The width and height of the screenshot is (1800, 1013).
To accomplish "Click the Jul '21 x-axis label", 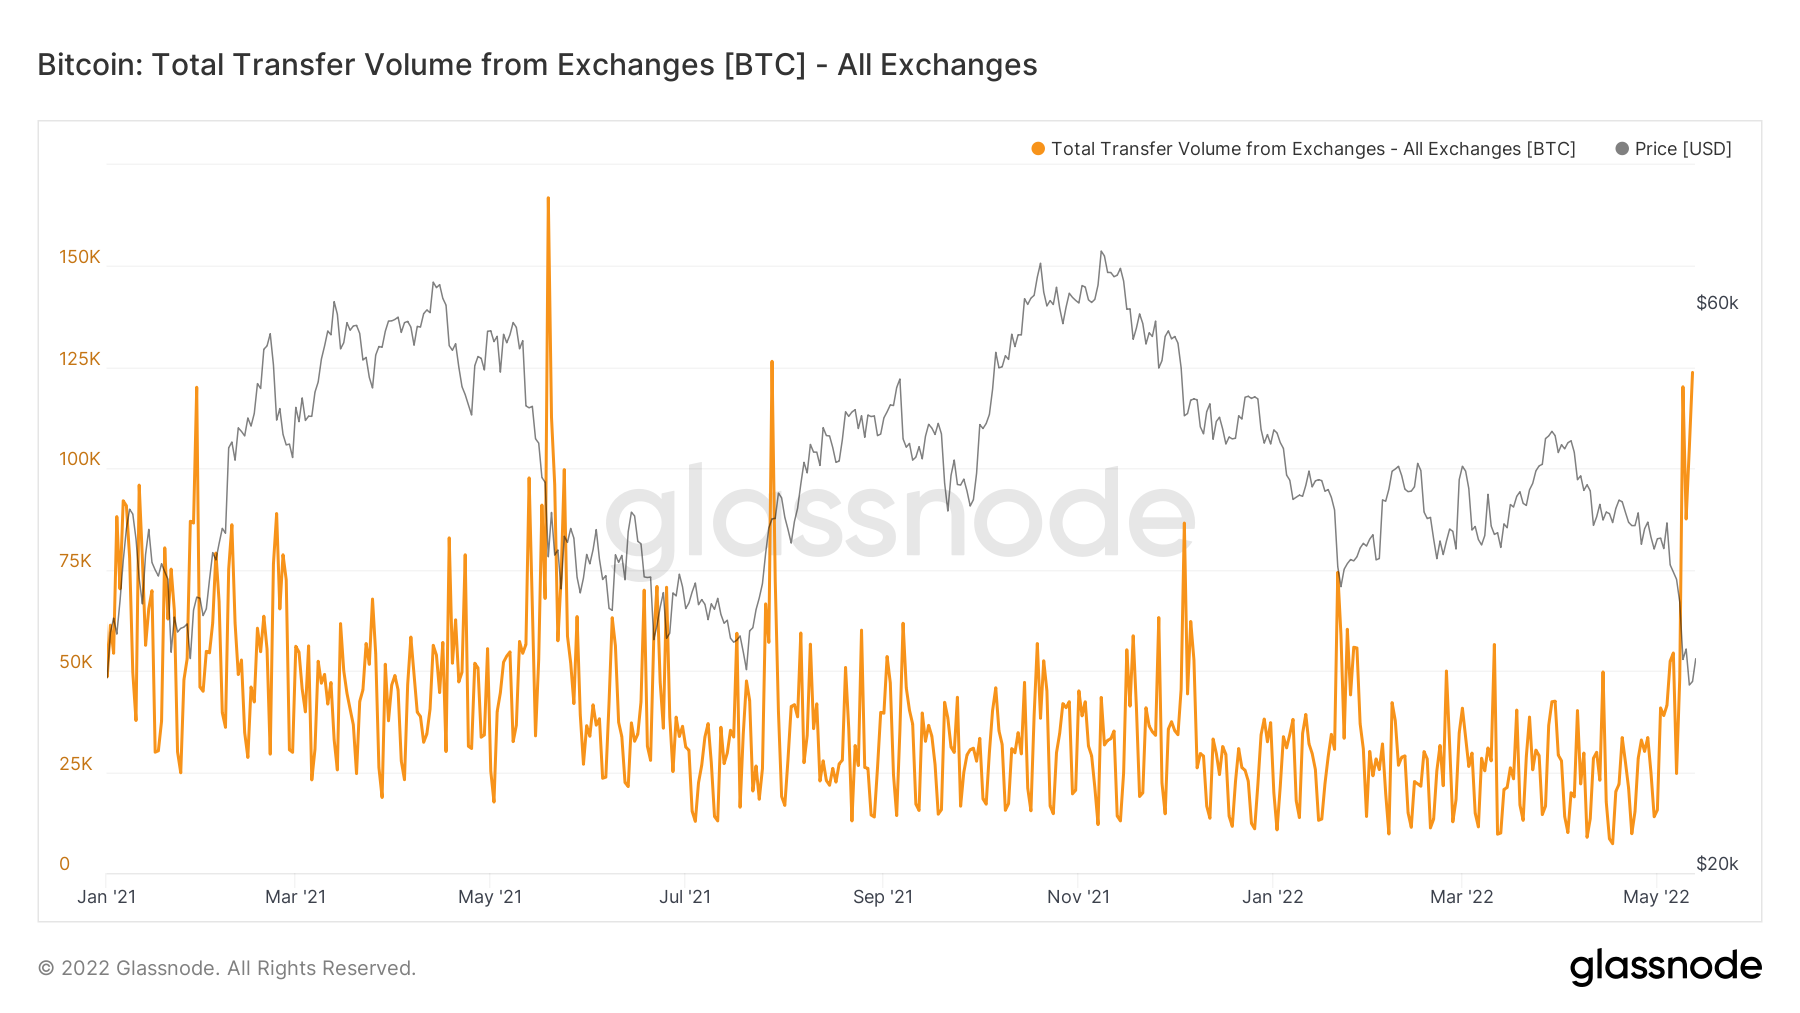I will 685,897.
